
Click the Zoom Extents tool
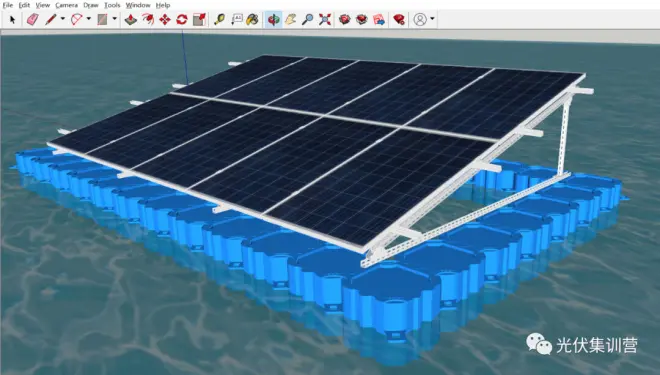[325, 19]
